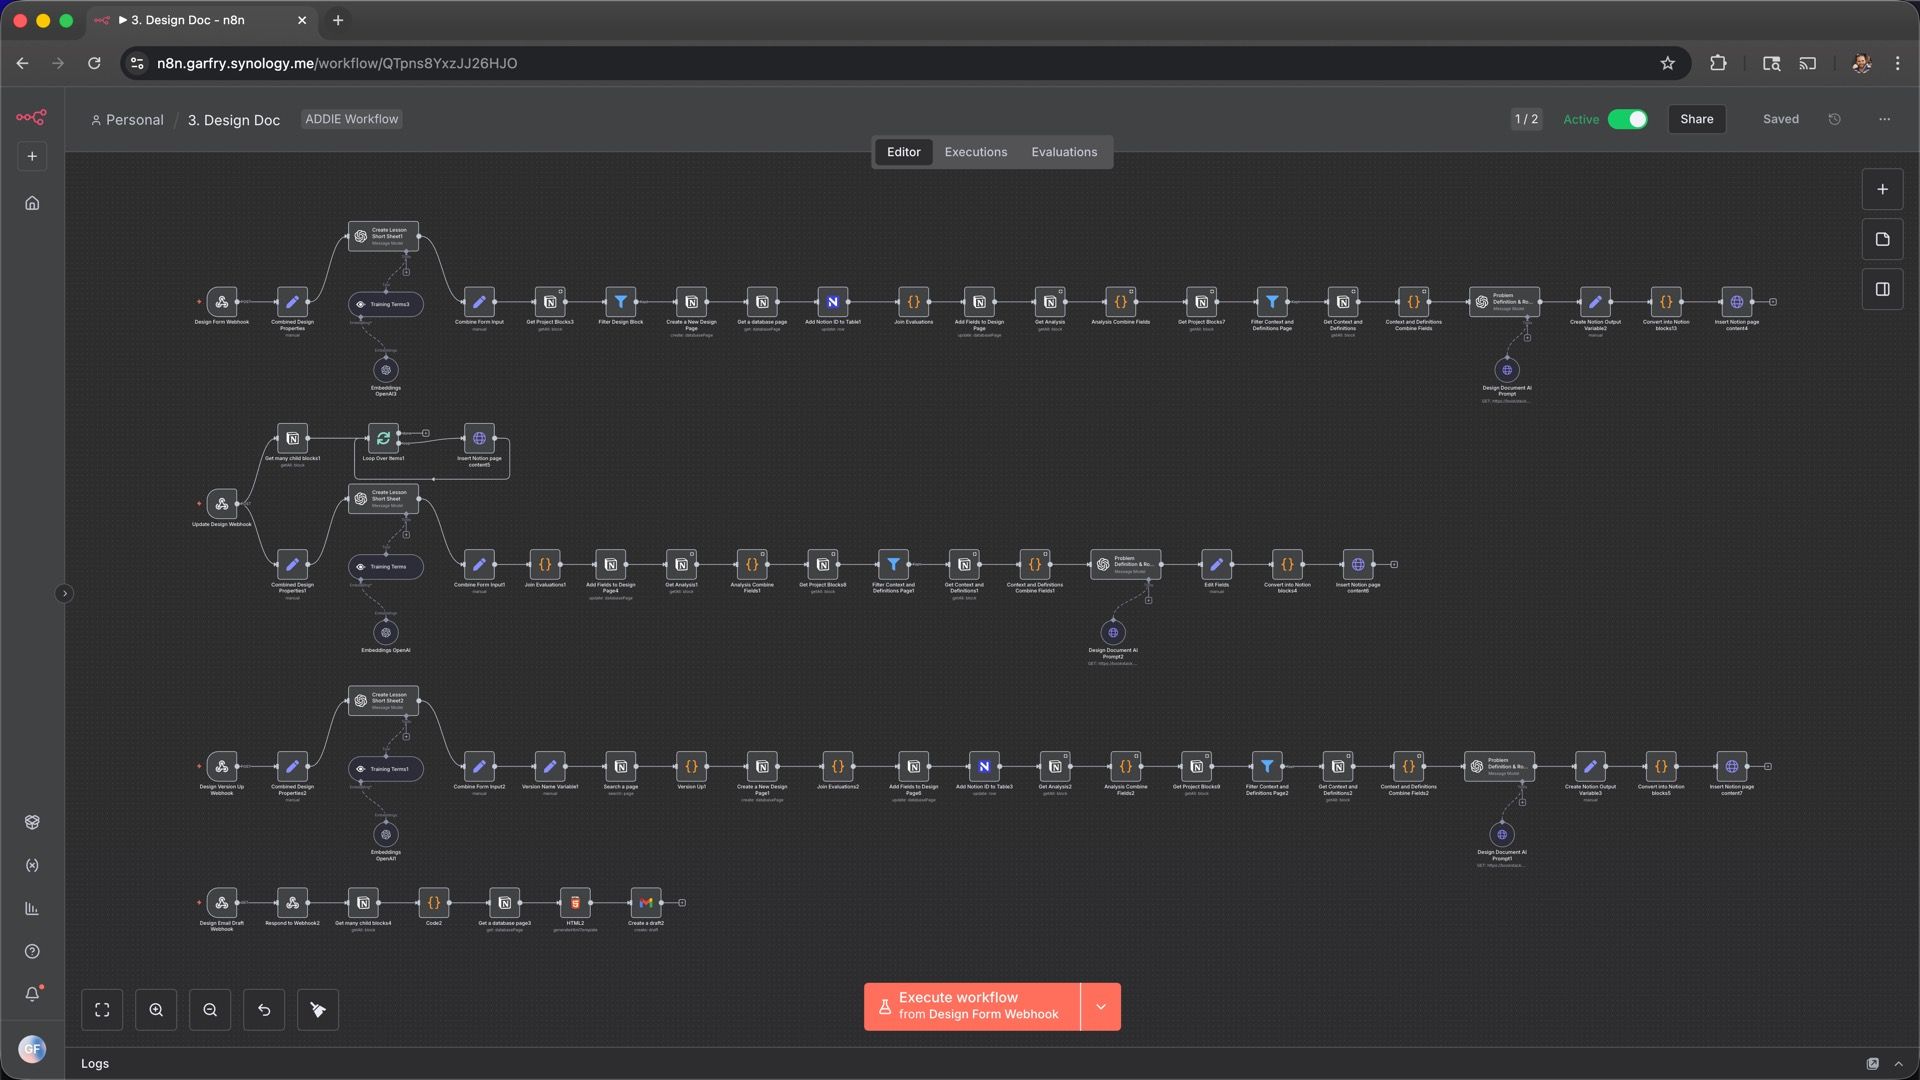This screenshot has height=1080, width=1920.
Task: Toggle the Active workflow switch
Action: [1627, 119]
